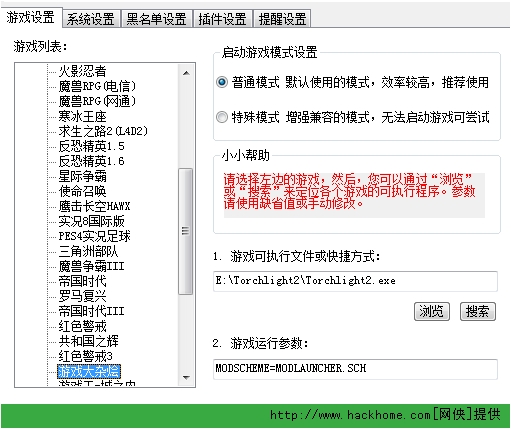511x429 pixels.
Task: Select 使命召唤 in the game list
Action: 82,191
